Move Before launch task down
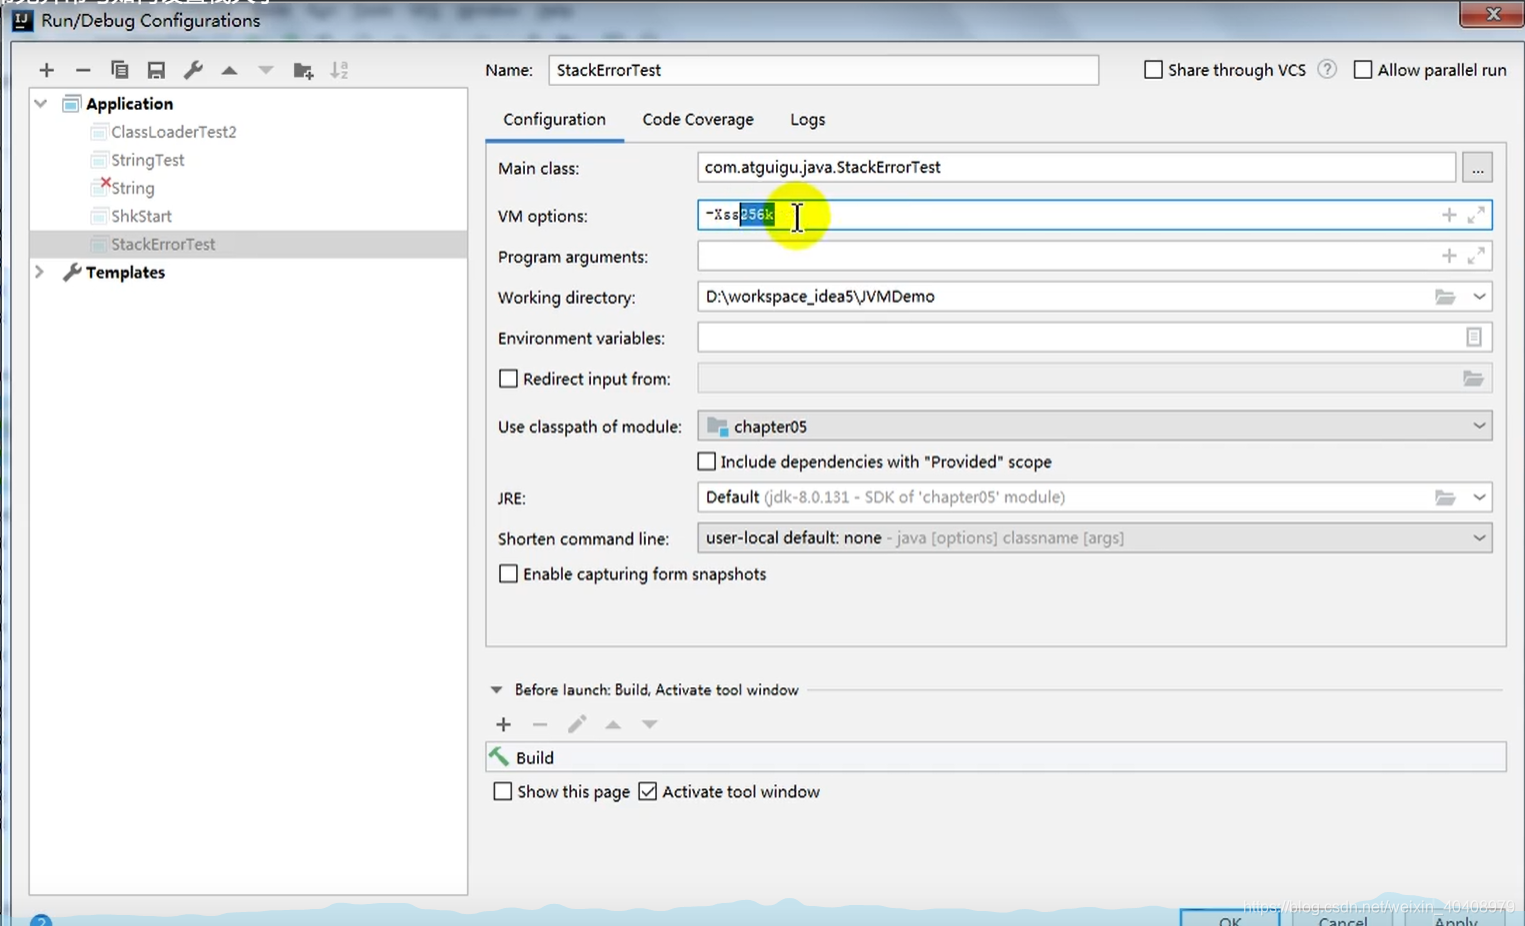1525x926 pixels. (x=650, y=724)
